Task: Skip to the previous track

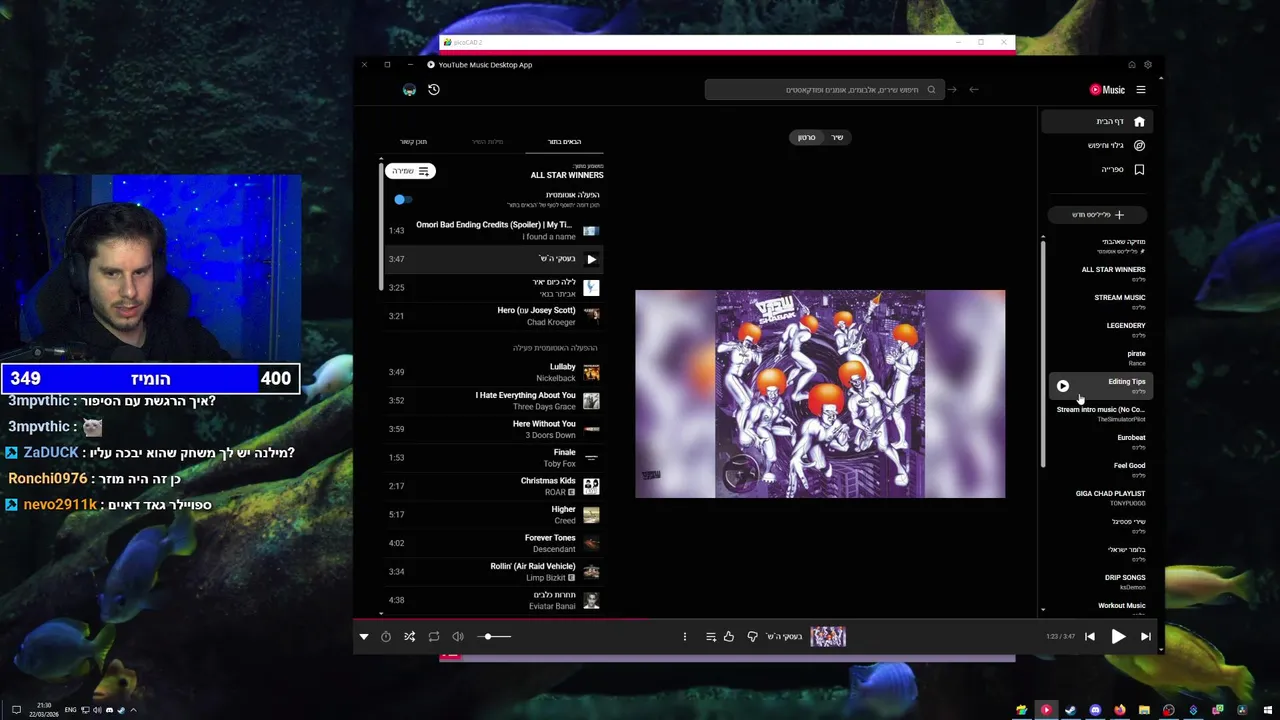Action: click(1090, 637)
